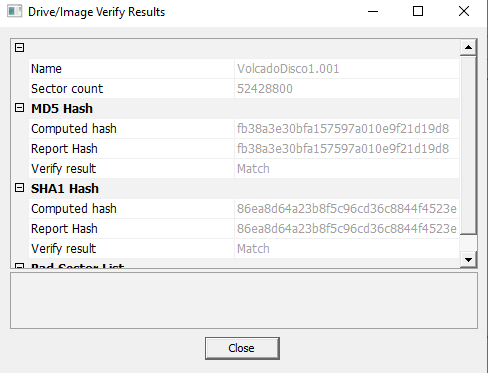Select the SHA1 Report Hash row
This screenshot has height=373, width=488.
(244, 229)
